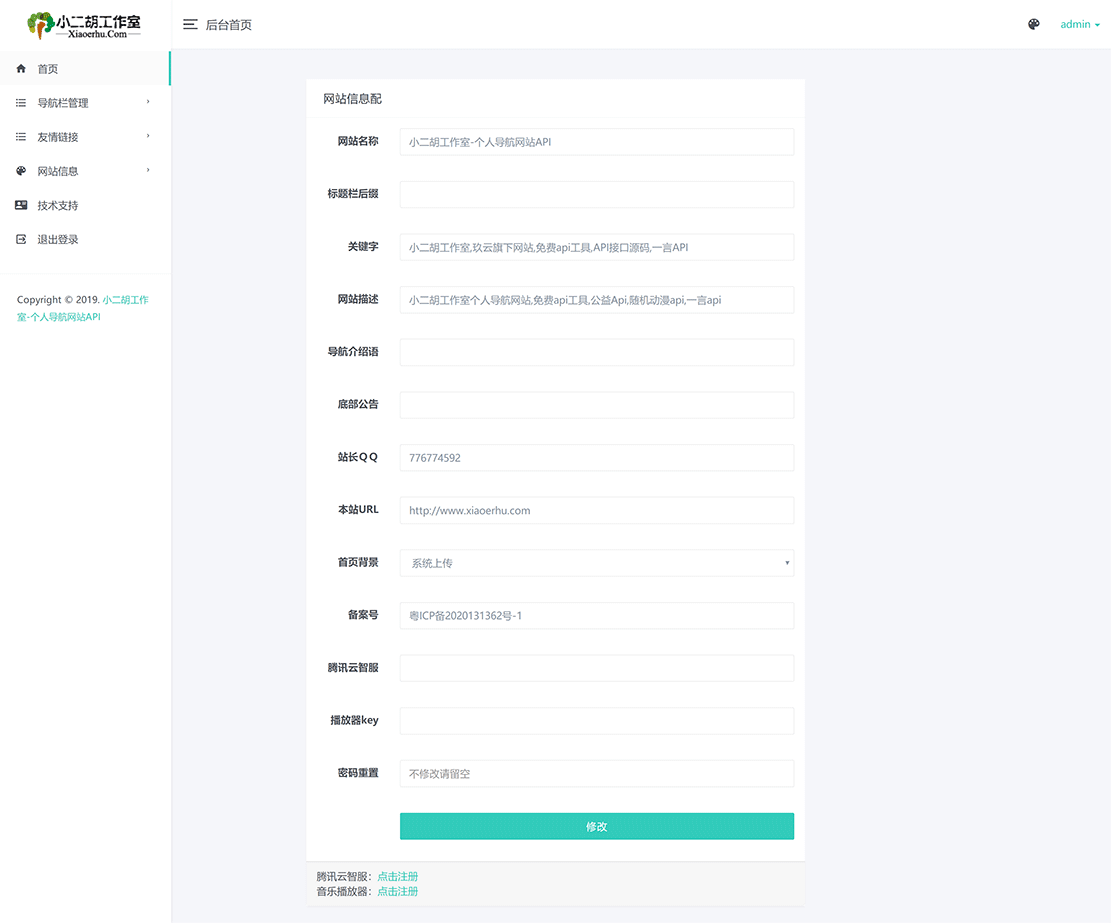Click the 小二胡工作室 logo image
This screenshot has width=1111, height=923.
(85, 25)
